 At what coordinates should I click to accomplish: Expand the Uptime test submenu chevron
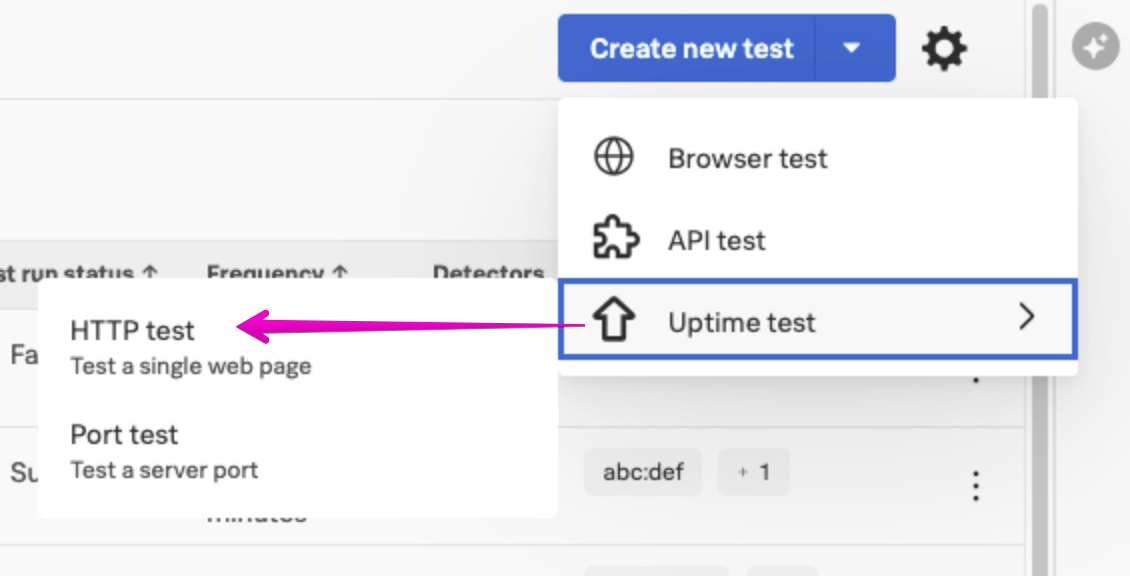1026,319
